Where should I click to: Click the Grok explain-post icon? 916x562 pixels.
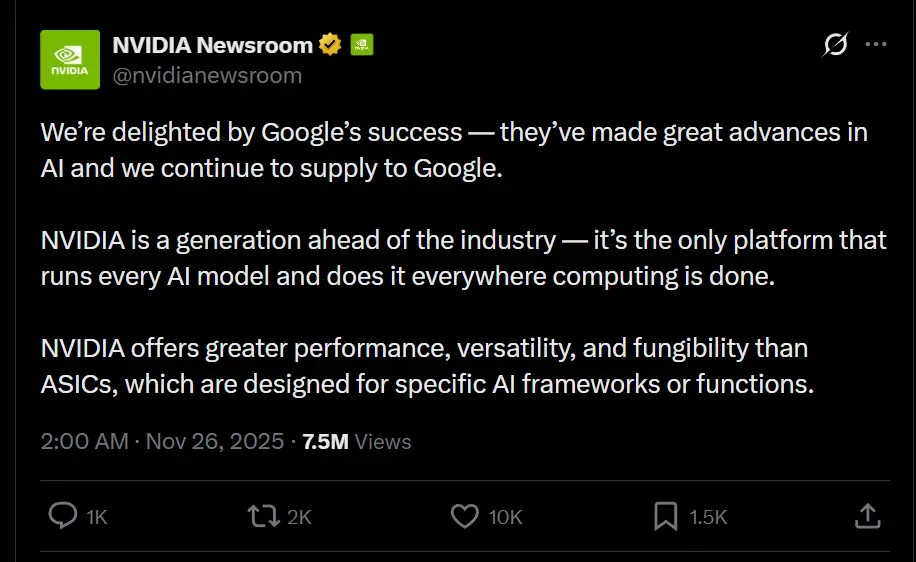coord(835,45)
